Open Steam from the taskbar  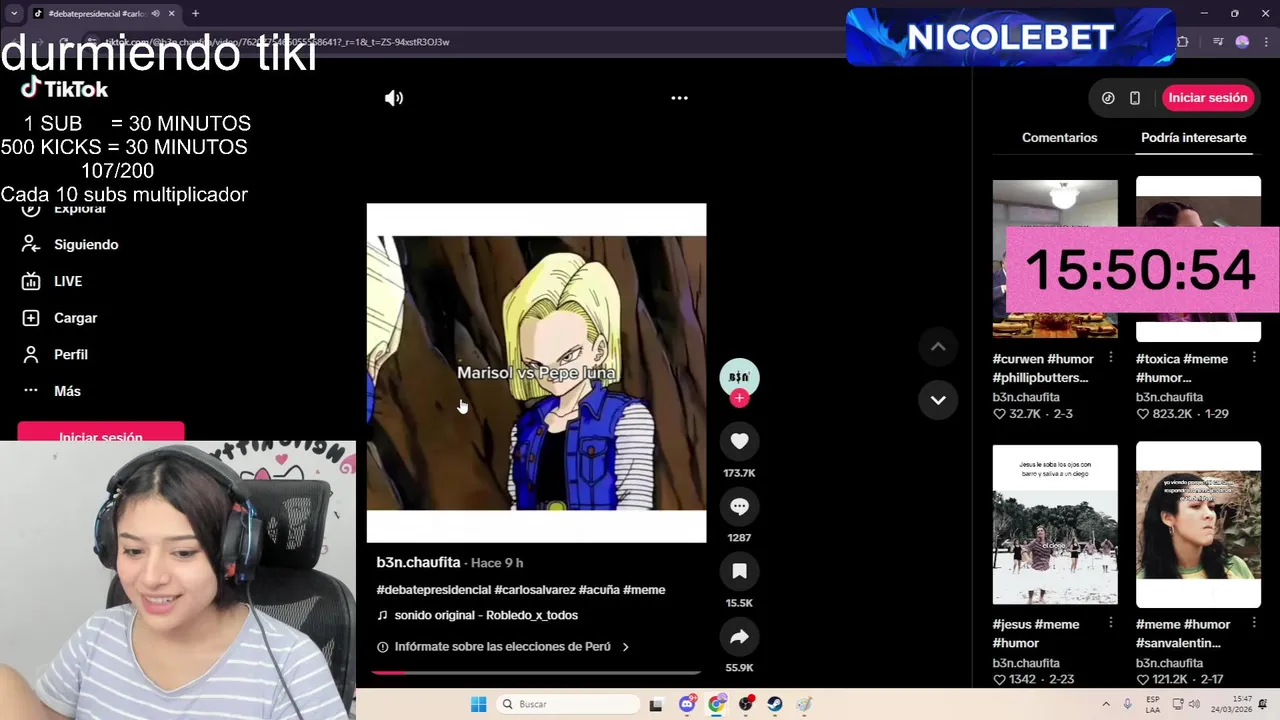775,704
